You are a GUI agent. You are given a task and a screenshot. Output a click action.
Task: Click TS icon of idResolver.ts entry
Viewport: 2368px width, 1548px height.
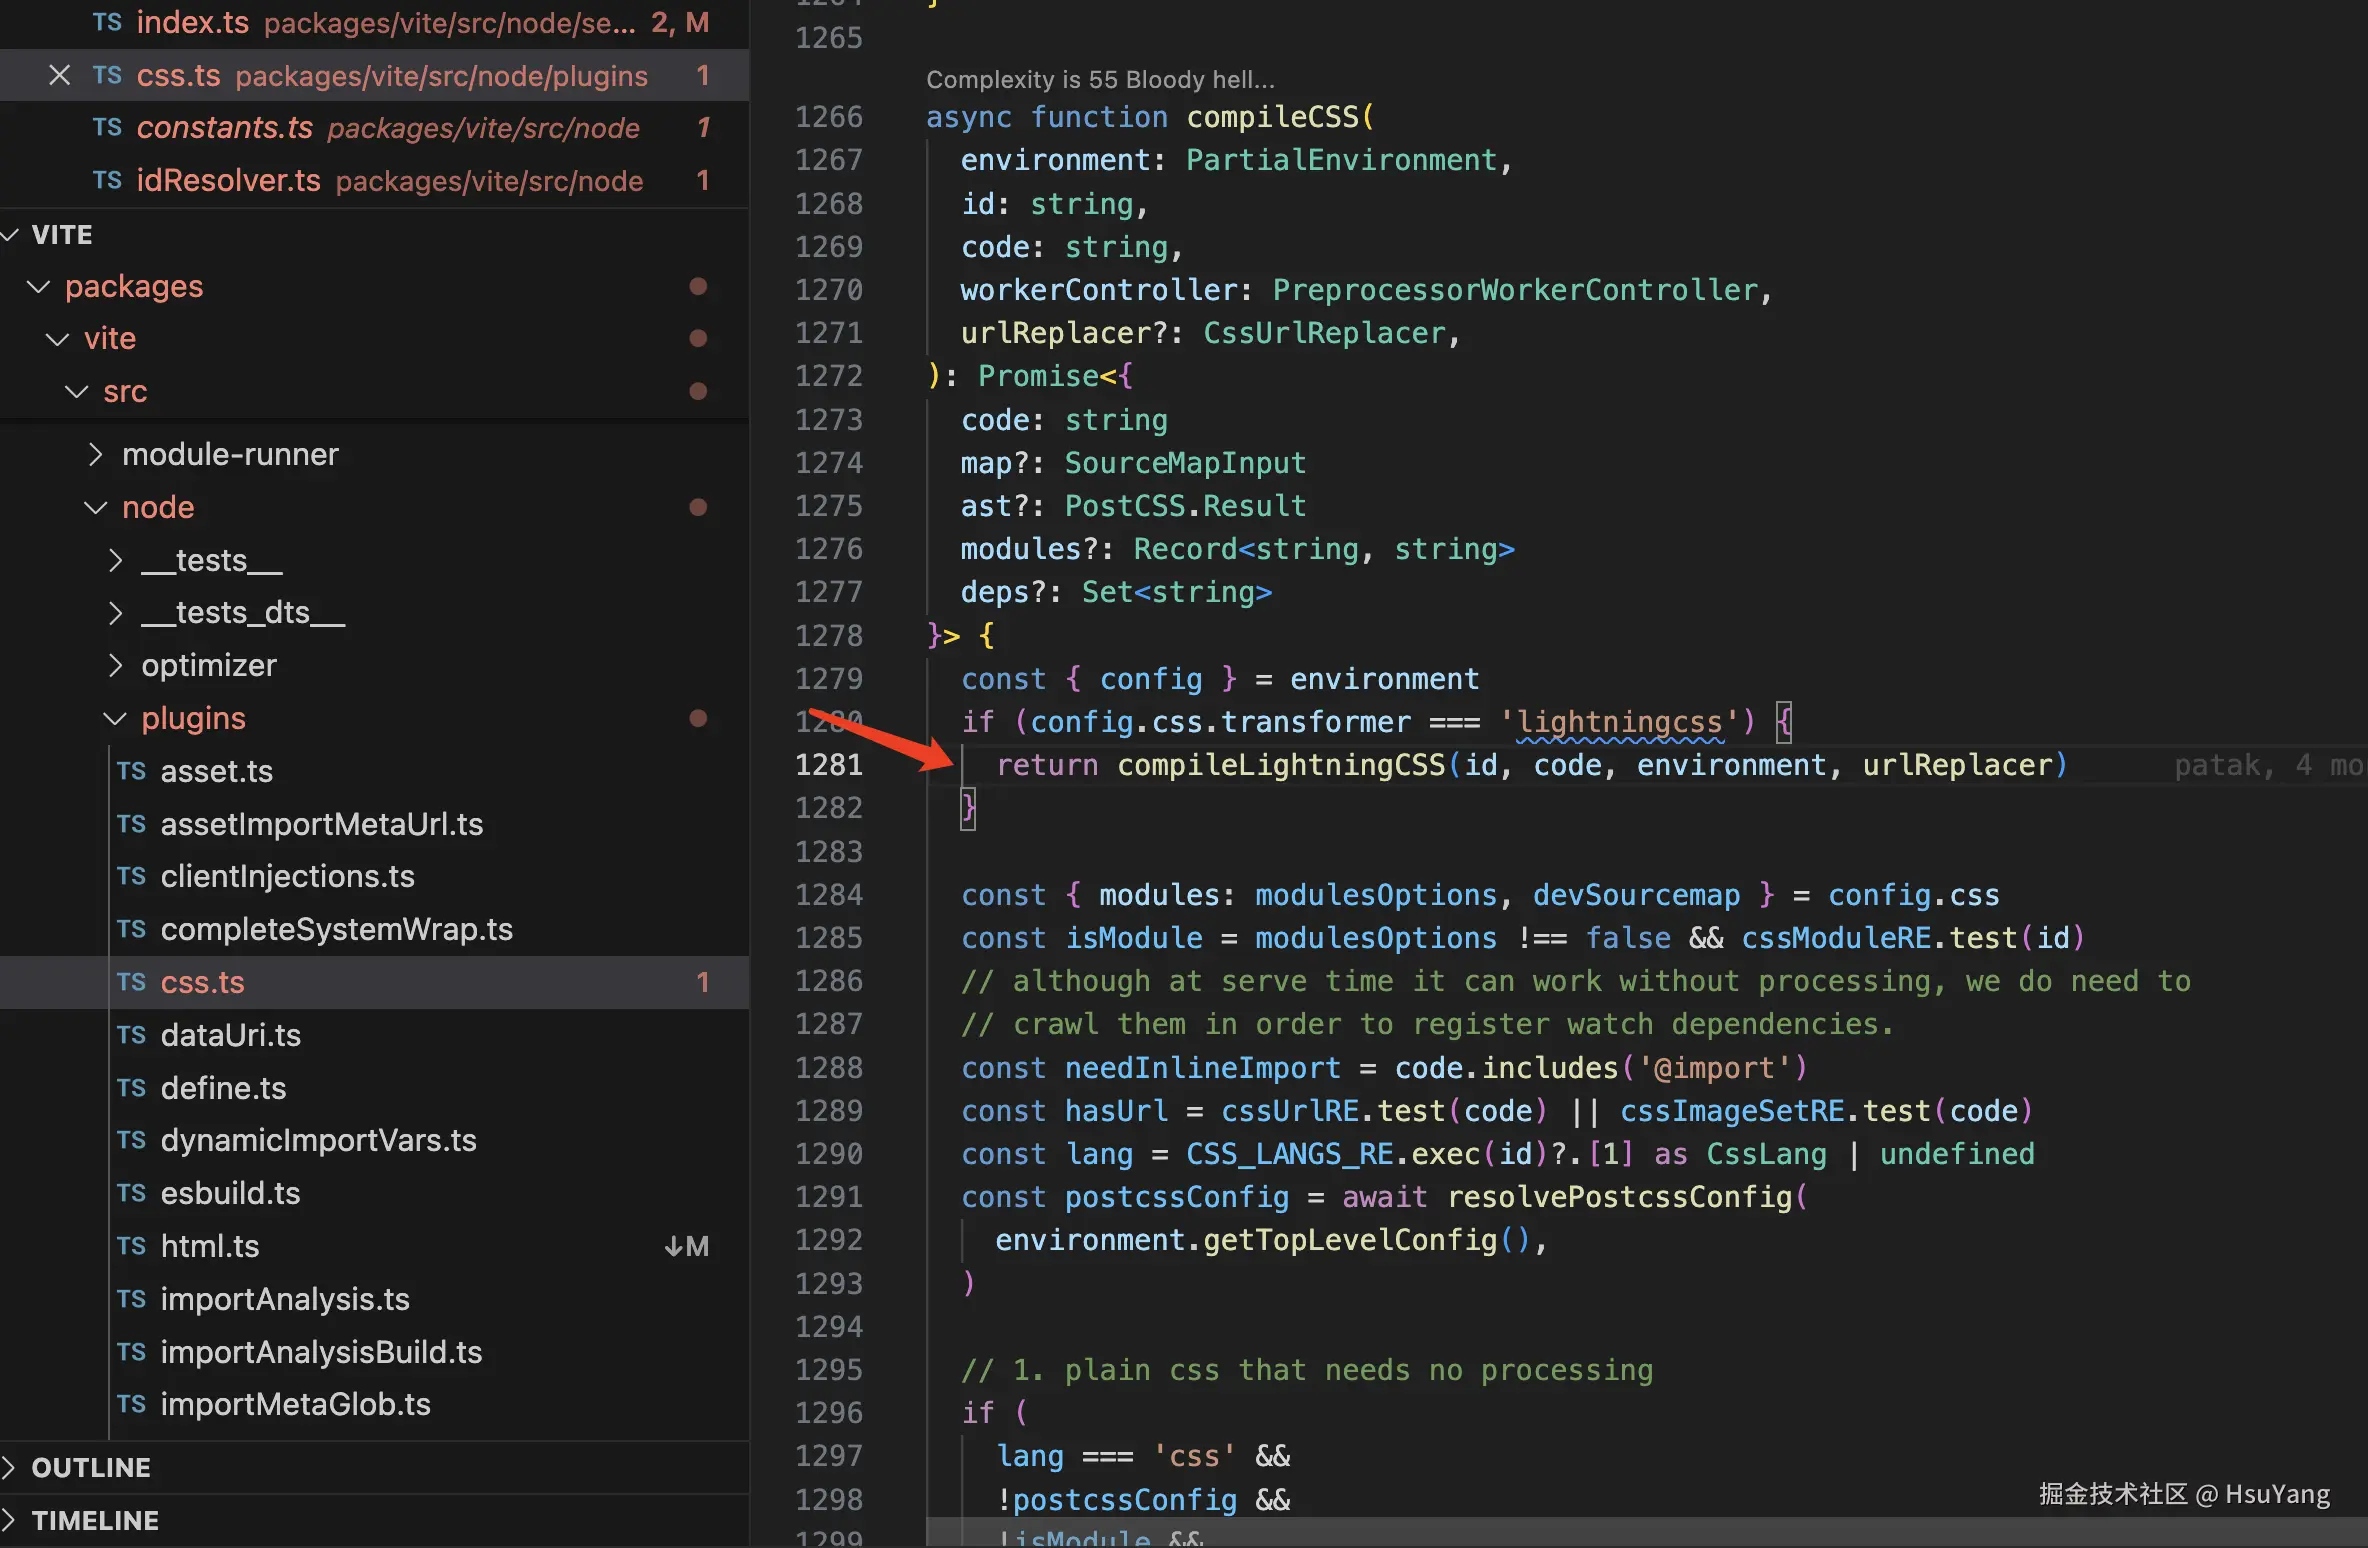click(x=107, y=180)
